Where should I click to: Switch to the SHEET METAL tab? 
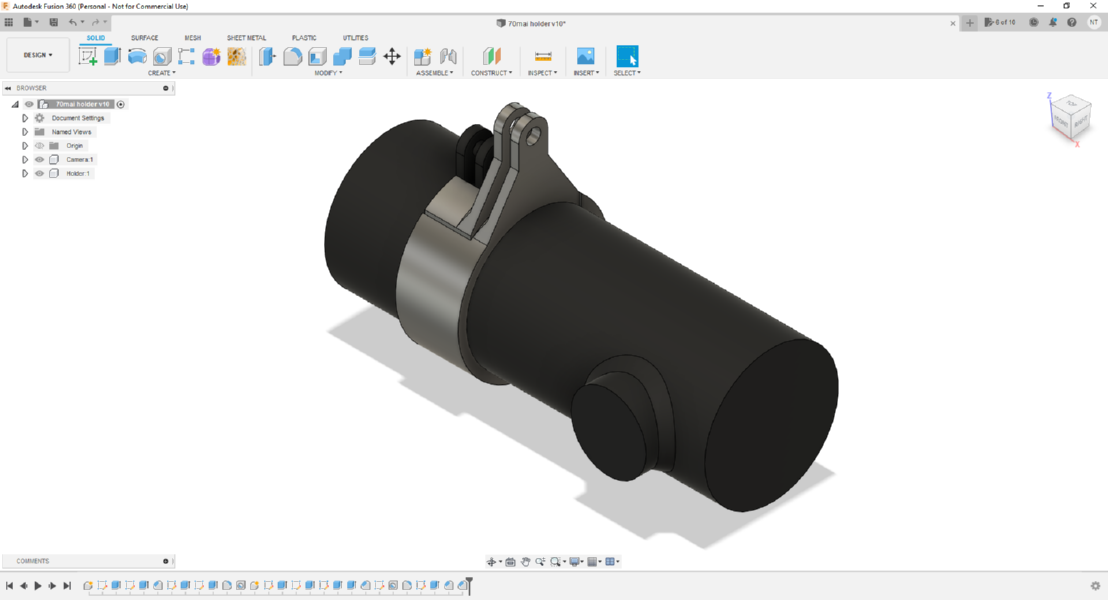[246, 38]
